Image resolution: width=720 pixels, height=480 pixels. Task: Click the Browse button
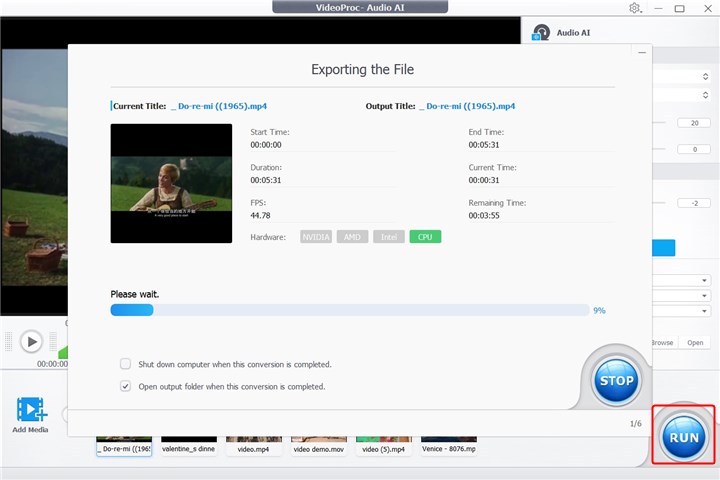coord(663,343)
